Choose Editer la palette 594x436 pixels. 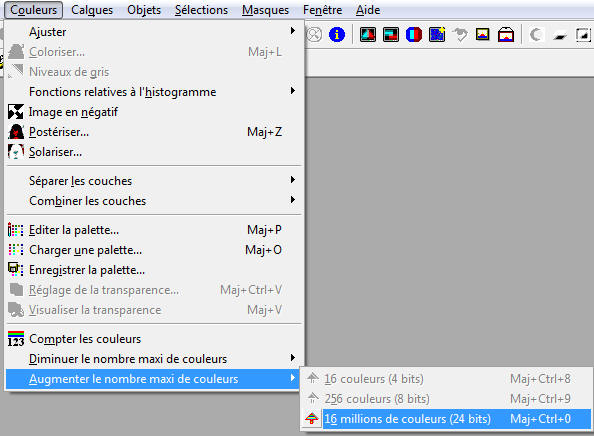coord(155,230)
